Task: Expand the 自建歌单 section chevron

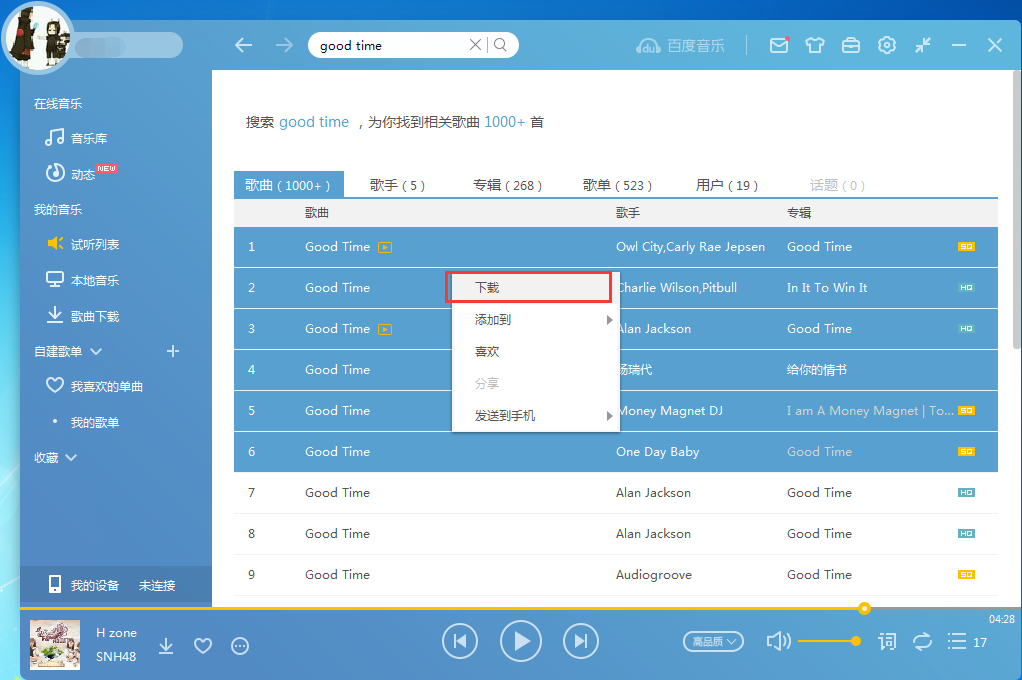Action: 96,352
